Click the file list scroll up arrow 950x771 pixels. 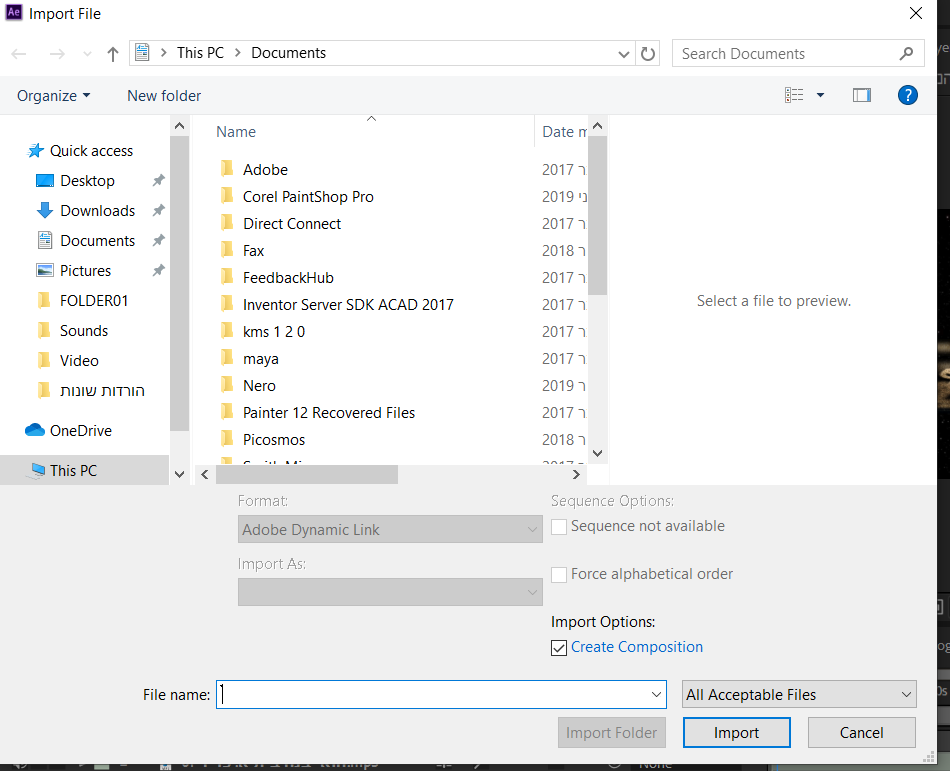[x=597, y=126]
